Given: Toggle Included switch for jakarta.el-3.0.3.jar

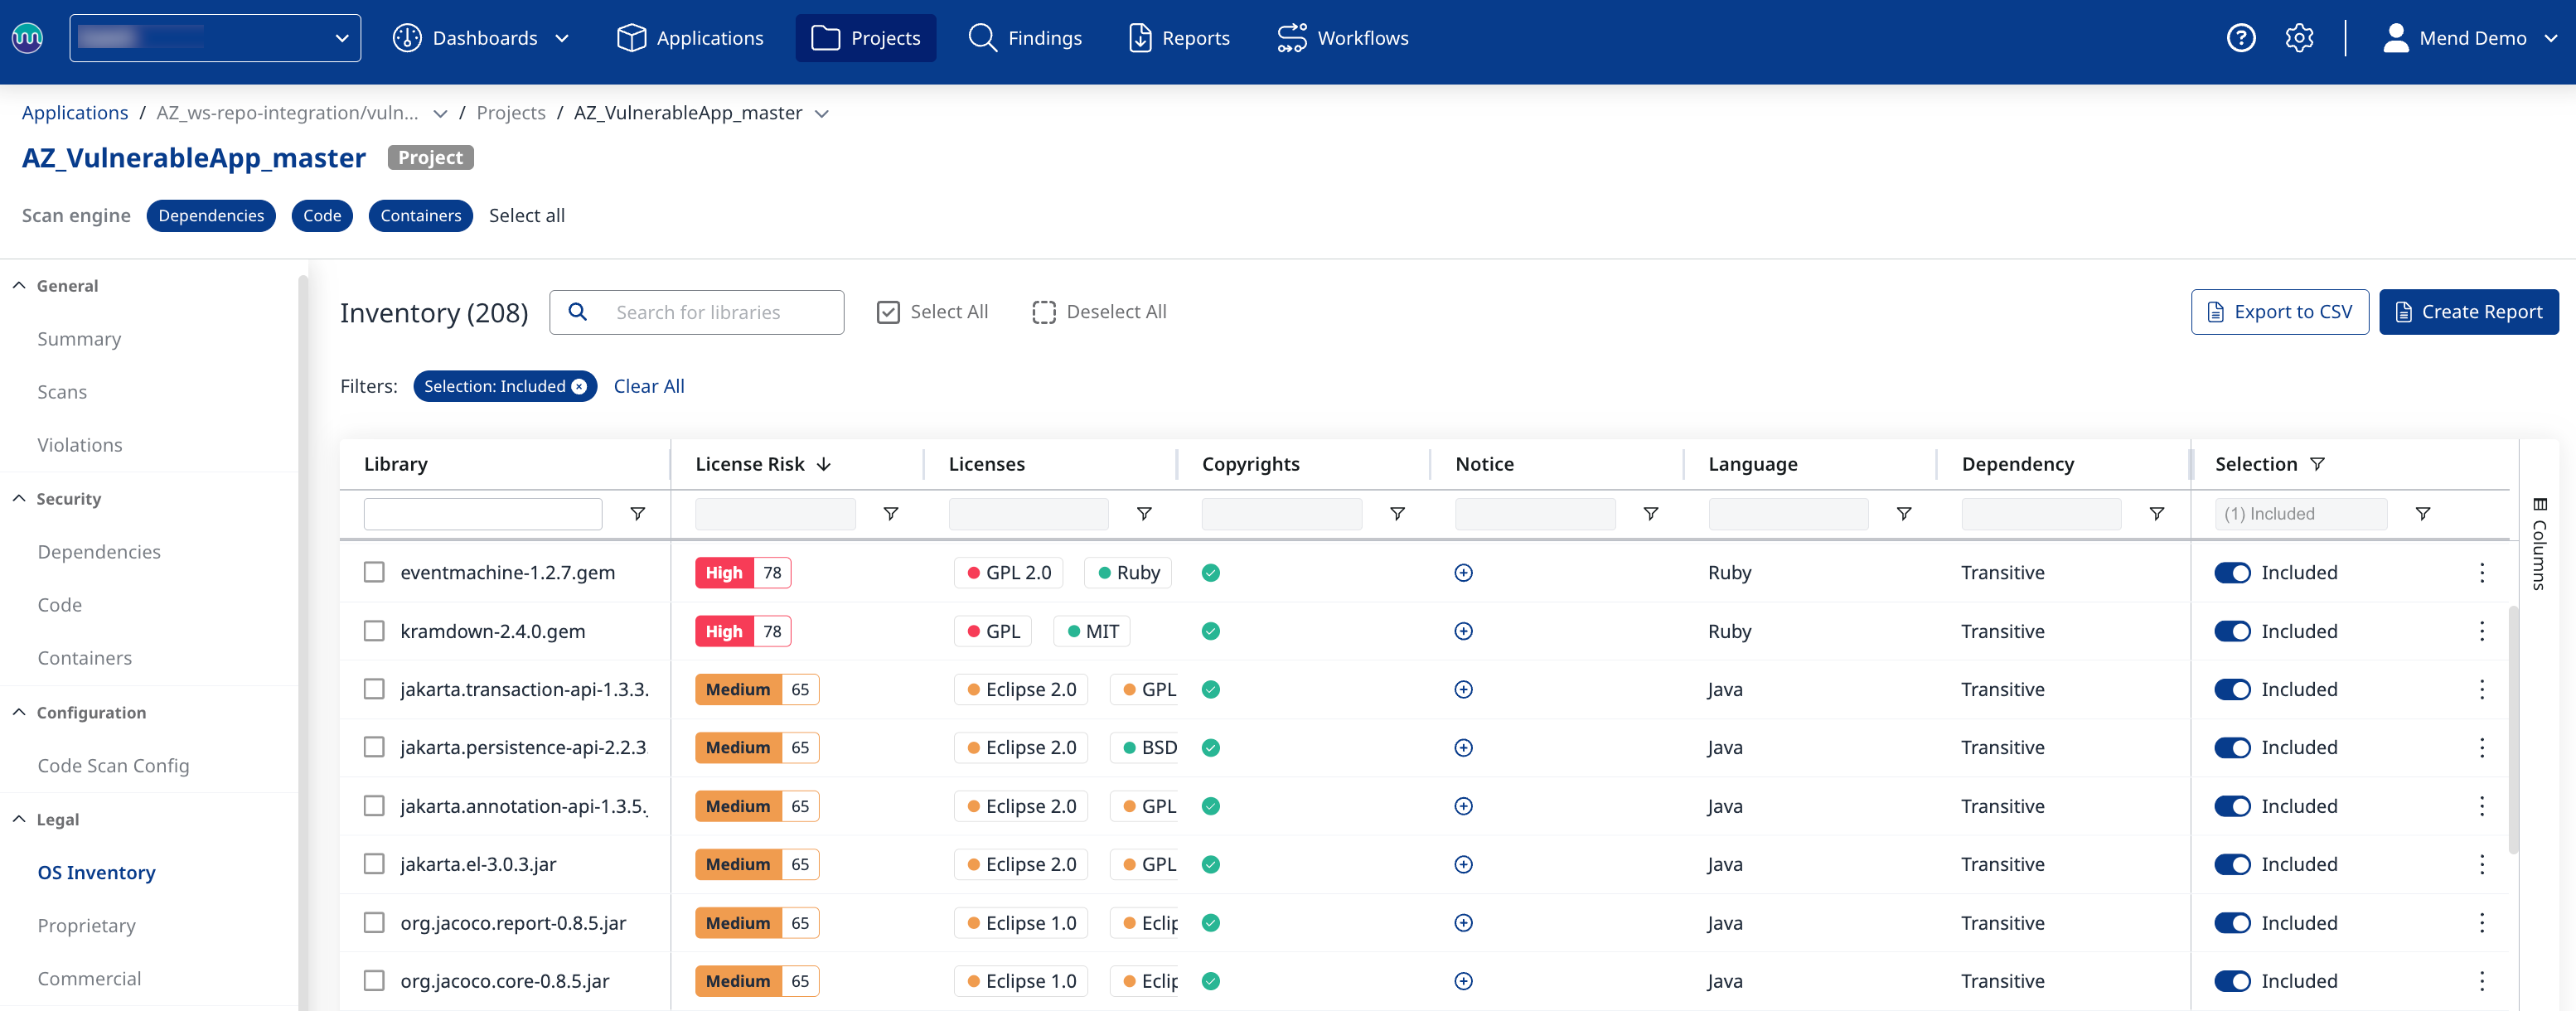Looking at the screenshot, I should click(x=2231, y=865).
